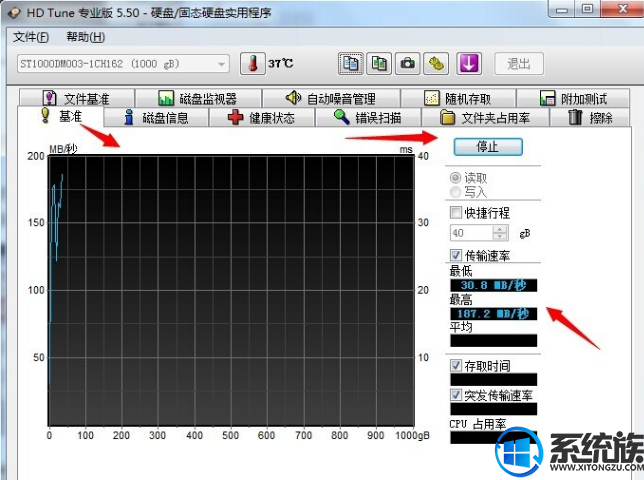Switch to the 擦除 erase tab
This screenshot has width=644, height=480.
(590, 118)
